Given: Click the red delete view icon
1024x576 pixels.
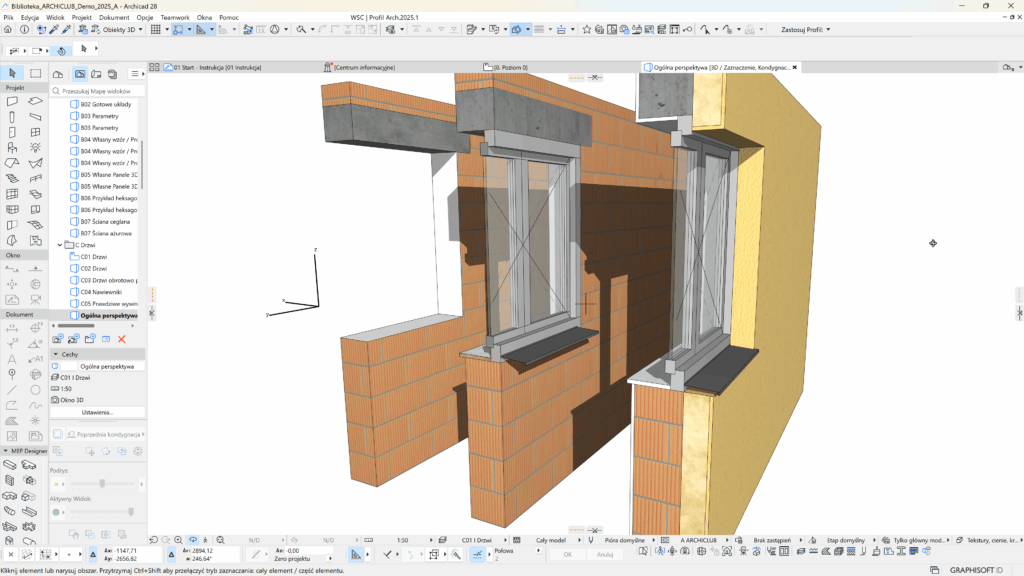Looking at the screenshot, I should (x=122, y=339).
